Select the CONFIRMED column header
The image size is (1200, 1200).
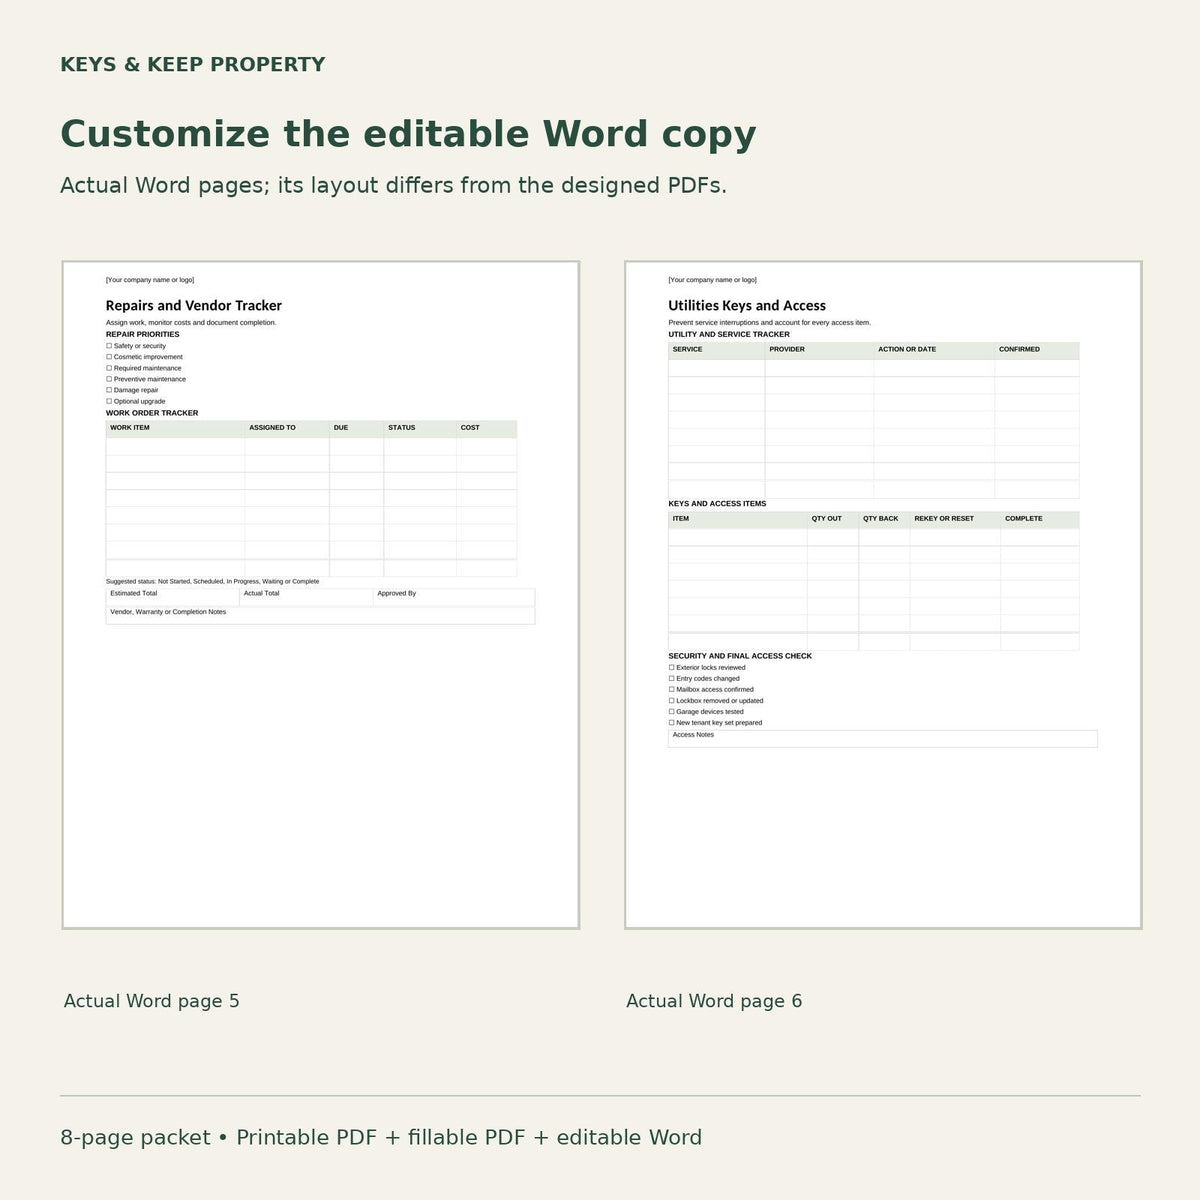point(1037,351)
